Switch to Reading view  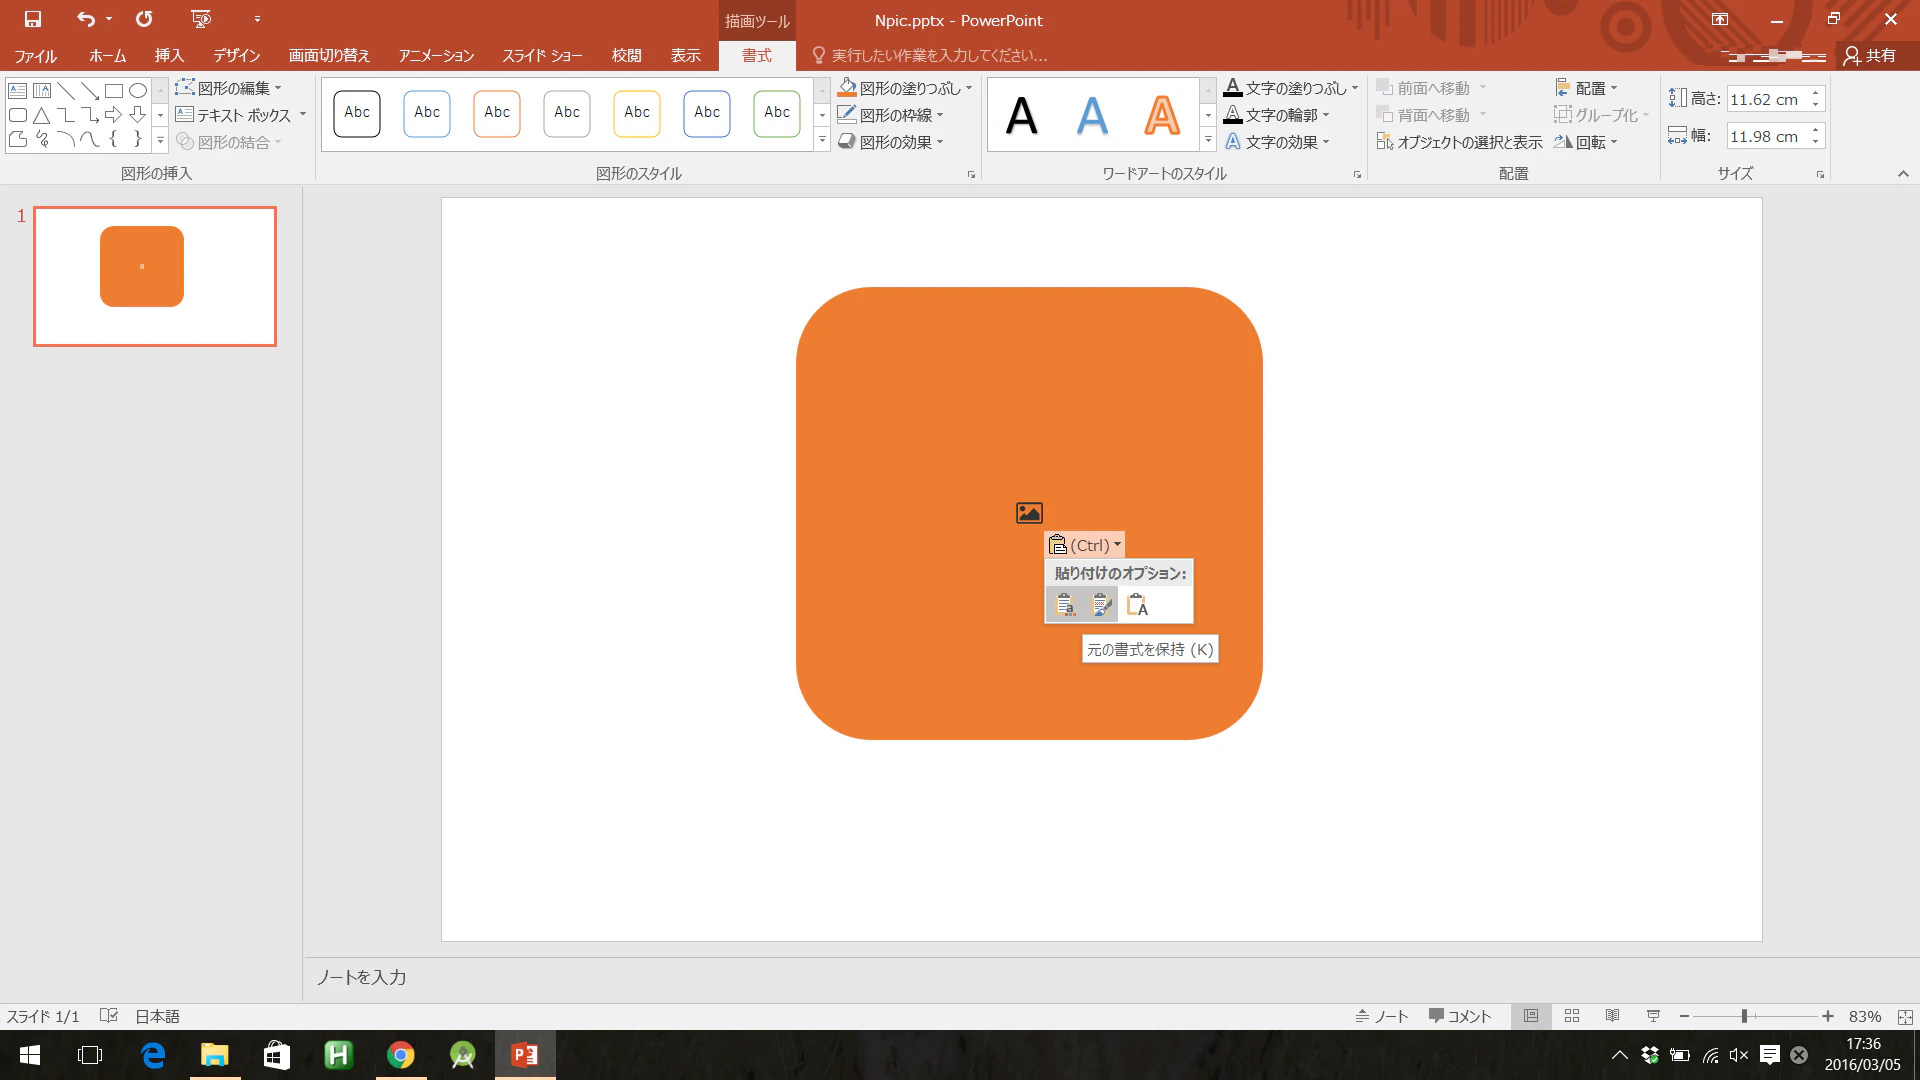pyautogui.click(x=1612, y=1016)
